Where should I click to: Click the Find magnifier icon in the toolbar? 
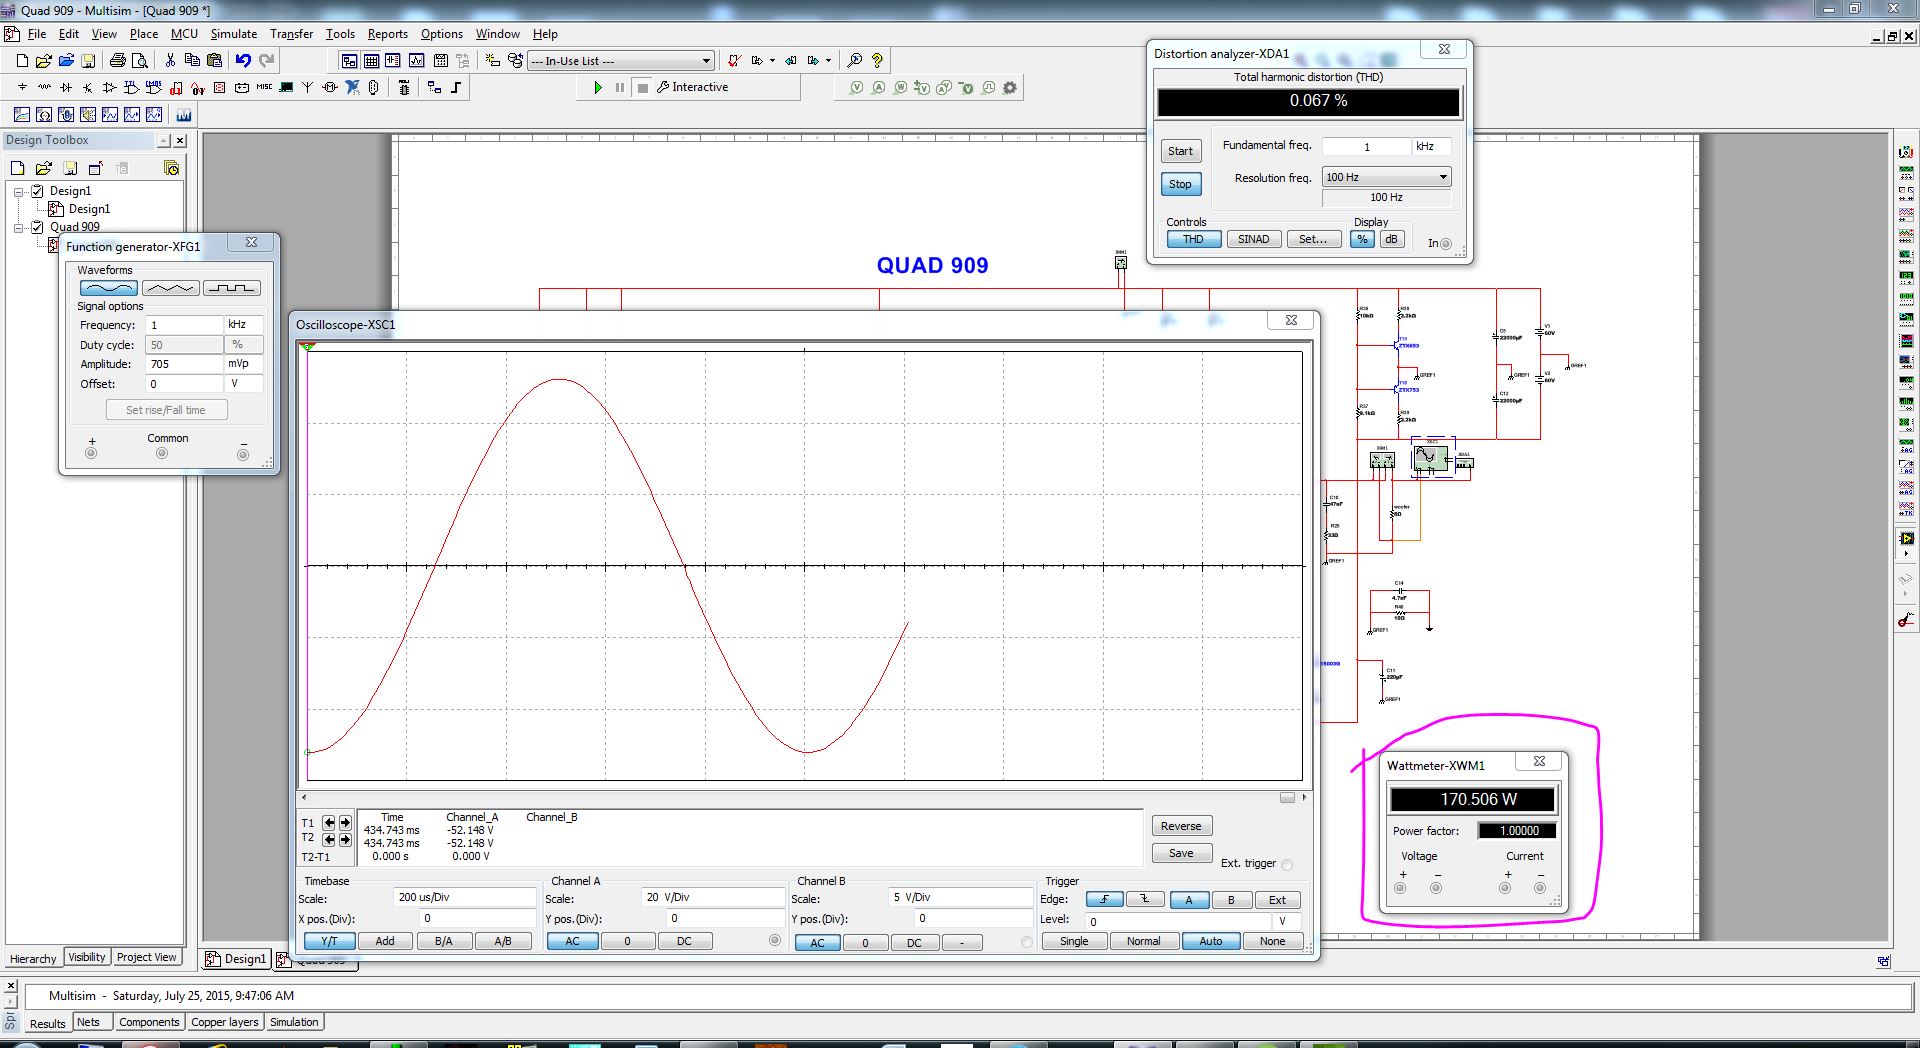[854, 61]
